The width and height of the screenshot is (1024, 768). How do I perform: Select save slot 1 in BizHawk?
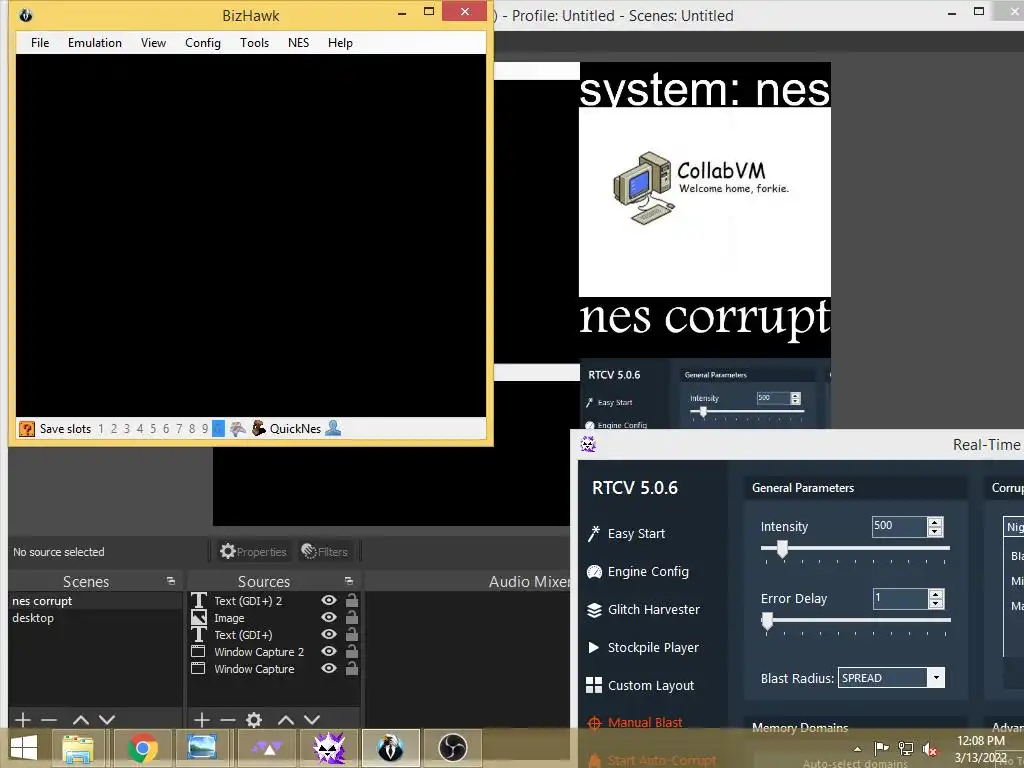(x=101, y=429)
